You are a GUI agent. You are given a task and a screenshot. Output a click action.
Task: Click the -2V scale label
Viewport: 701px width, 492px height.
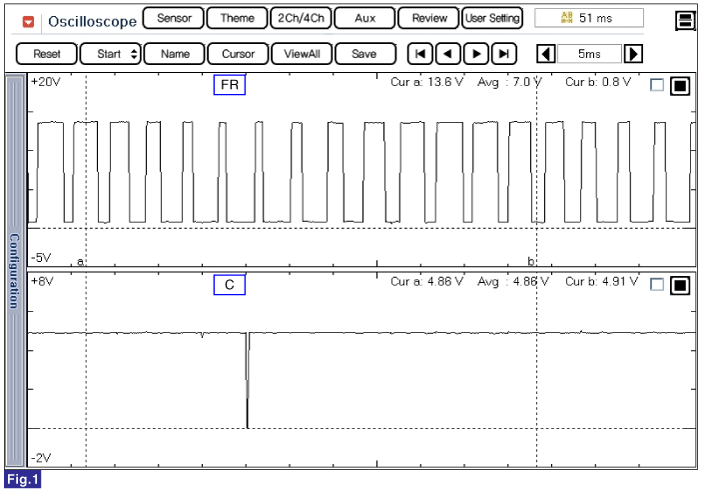coord(41,458)
